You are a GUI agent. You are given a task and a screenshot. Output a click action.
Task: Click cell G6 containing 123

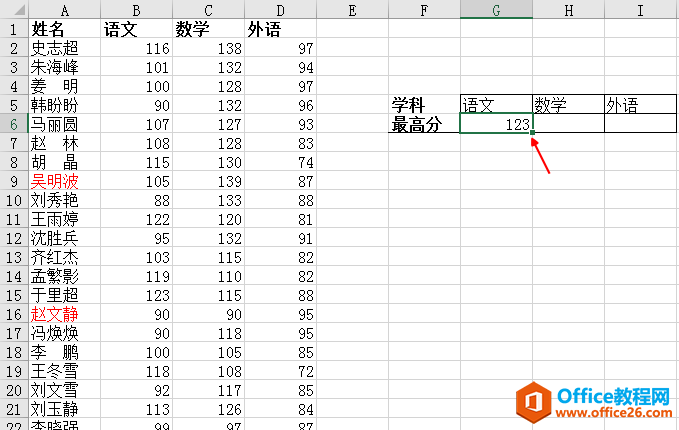pyautogui.click(x=496, y=124)
